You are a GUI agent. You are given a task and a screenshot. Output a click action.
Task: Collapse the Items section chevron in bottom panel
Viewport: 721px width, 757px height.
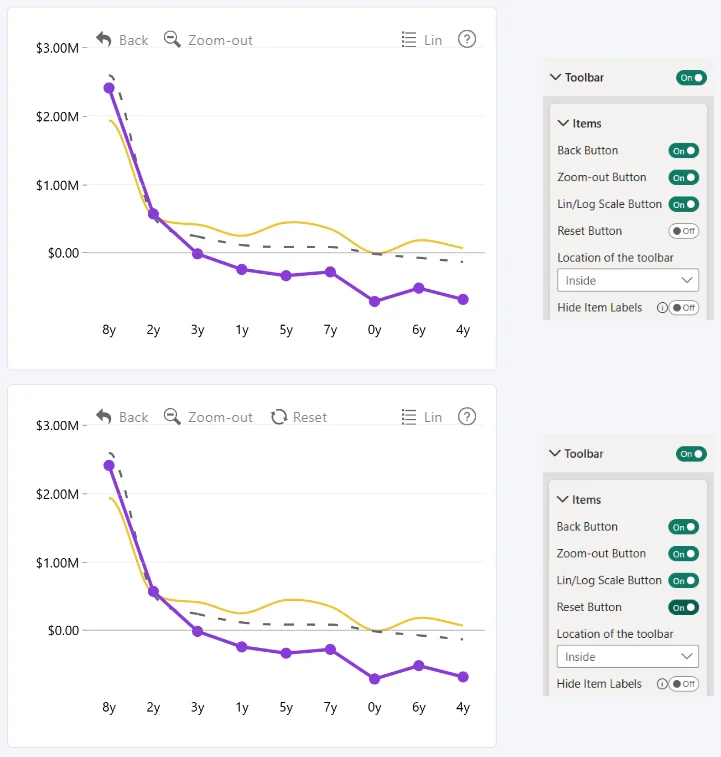pos(563,499)
